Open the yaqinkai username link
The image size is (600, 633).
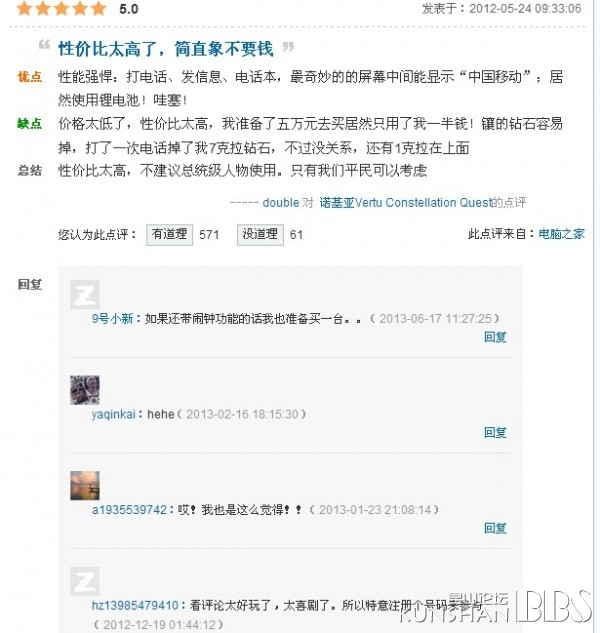(113, 414)
